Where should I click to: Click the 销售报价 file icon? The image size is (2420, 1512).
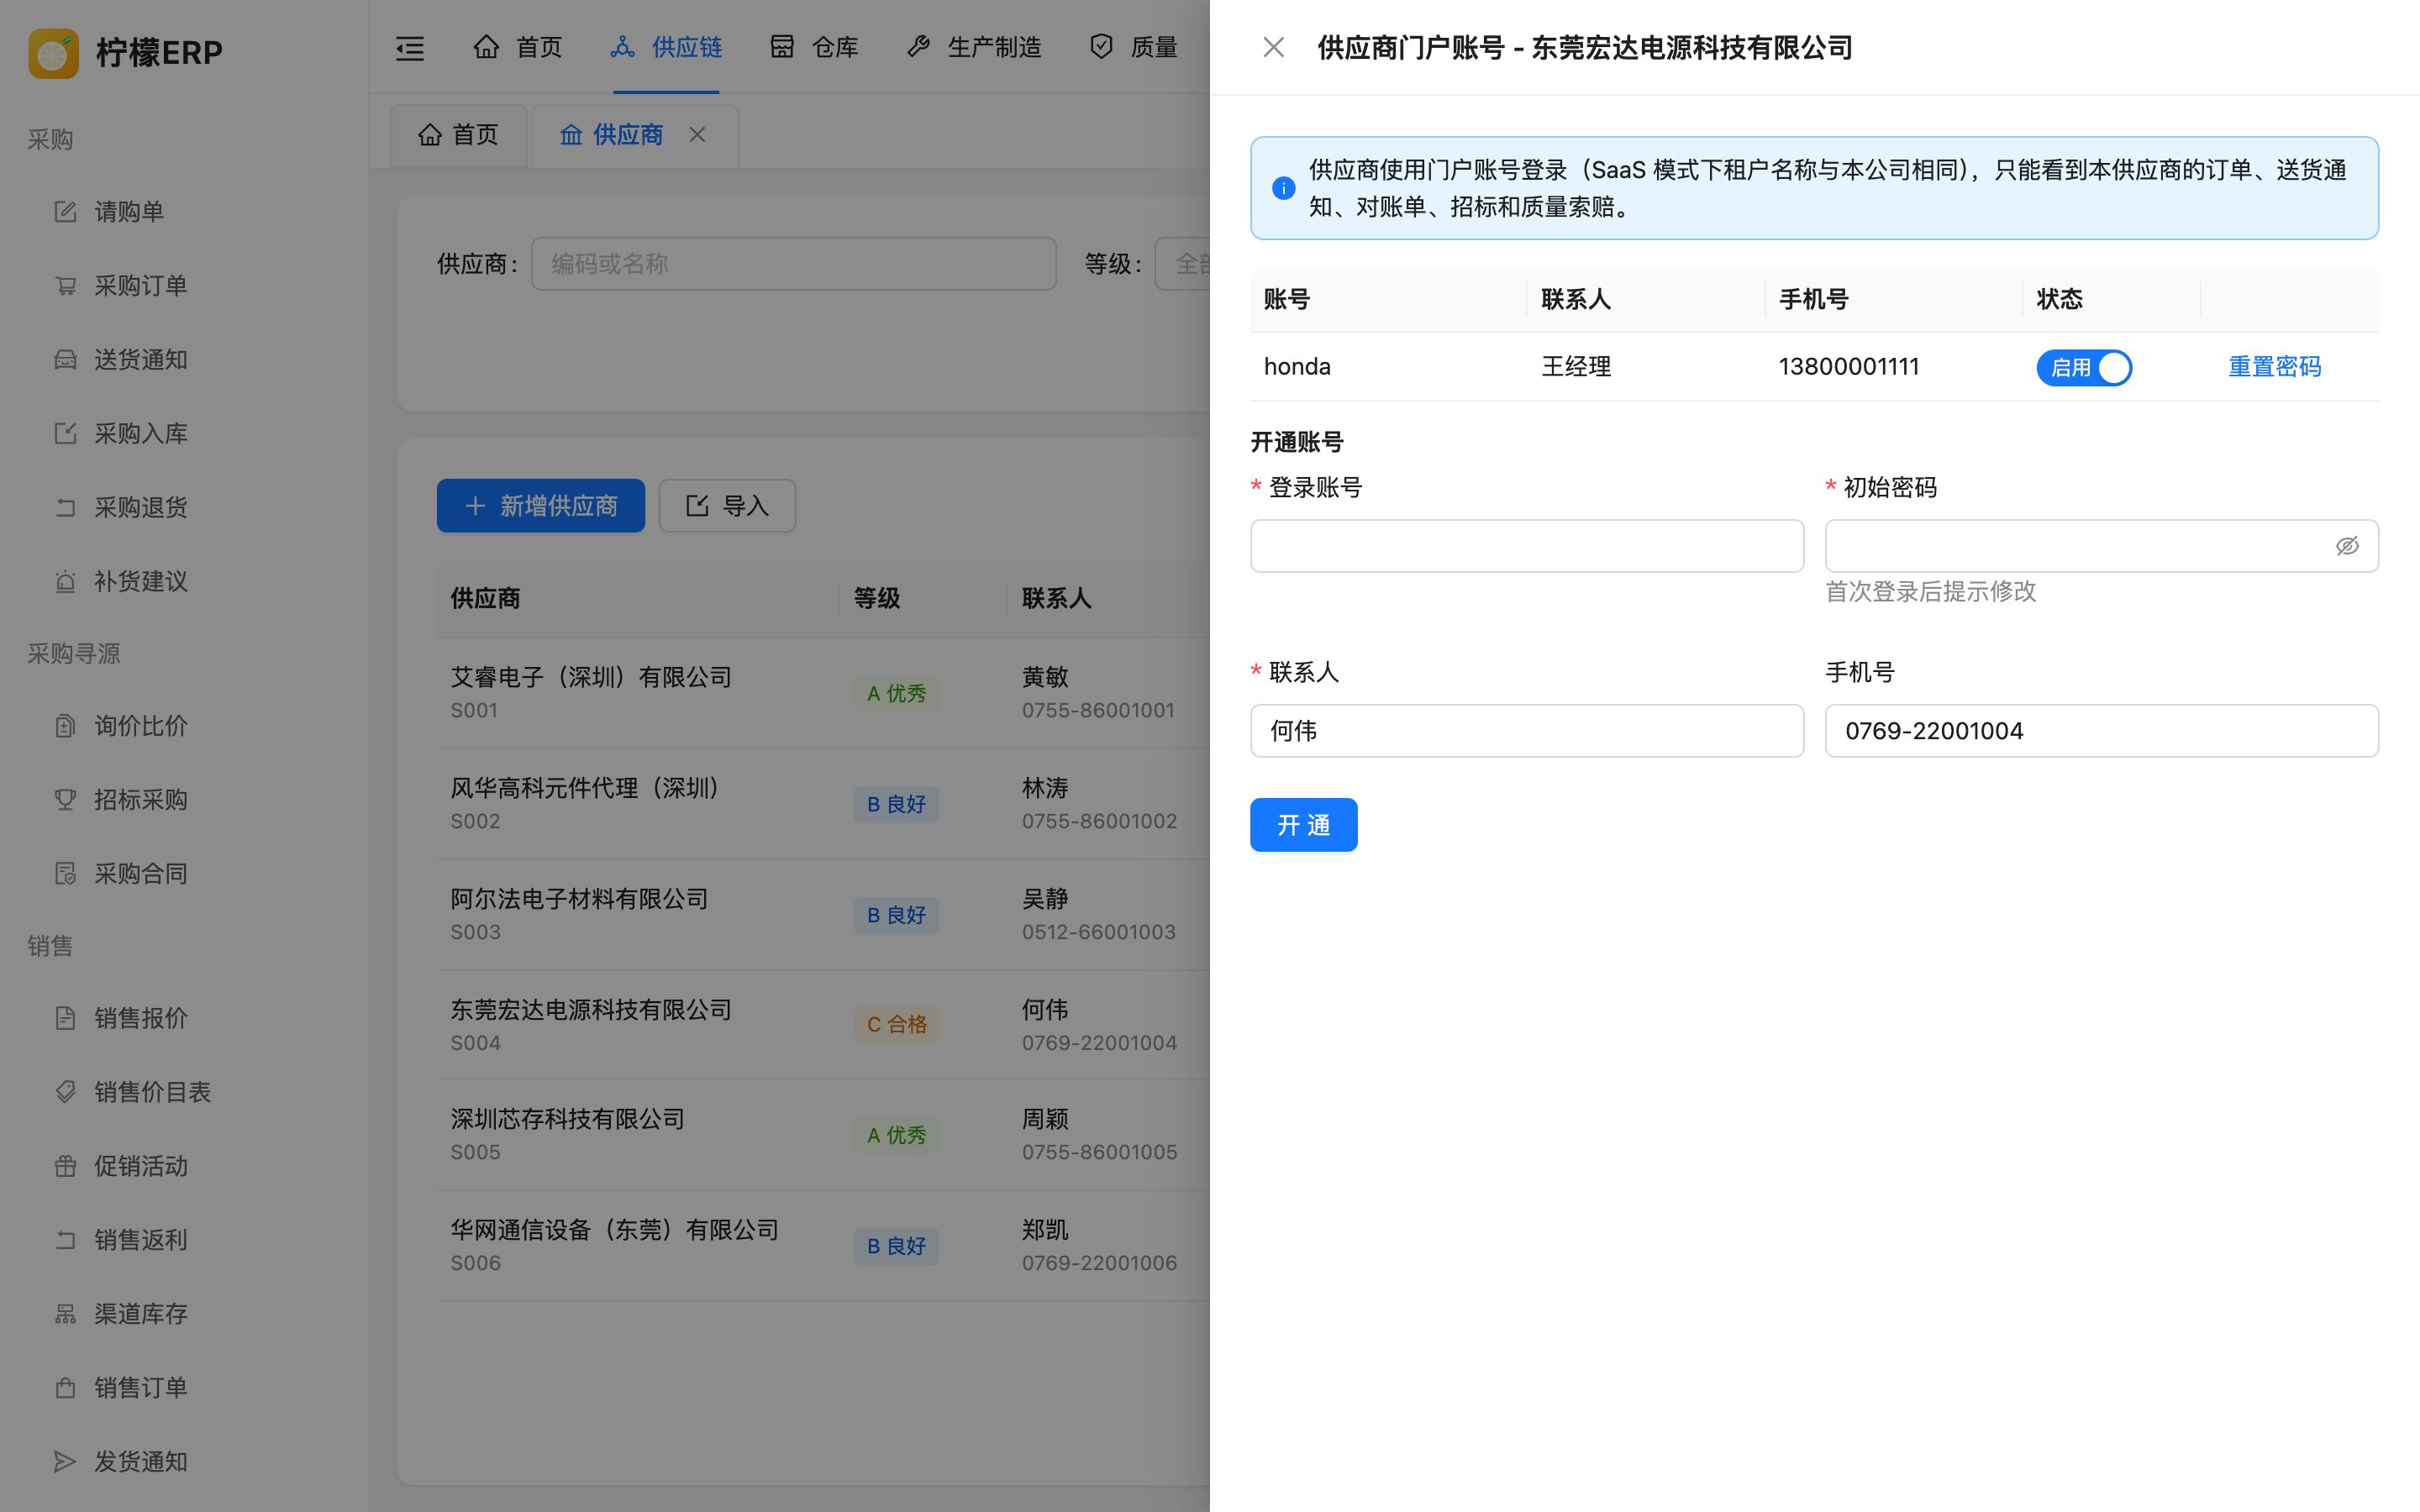[x=65, y=1018]
